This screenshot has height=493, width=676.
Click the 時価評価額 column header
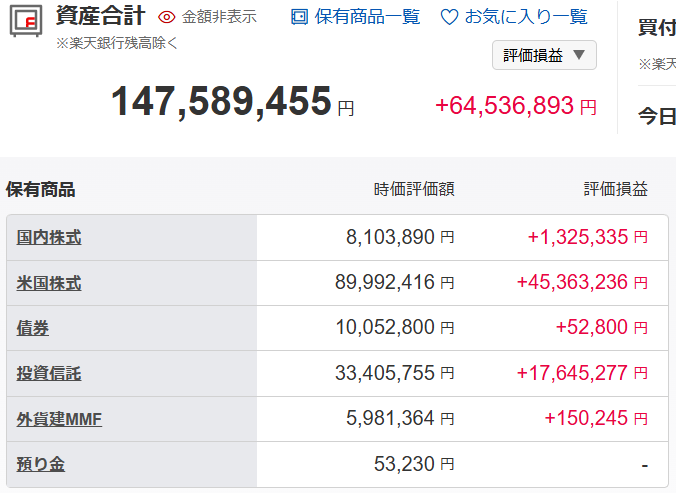coord(414,188)
